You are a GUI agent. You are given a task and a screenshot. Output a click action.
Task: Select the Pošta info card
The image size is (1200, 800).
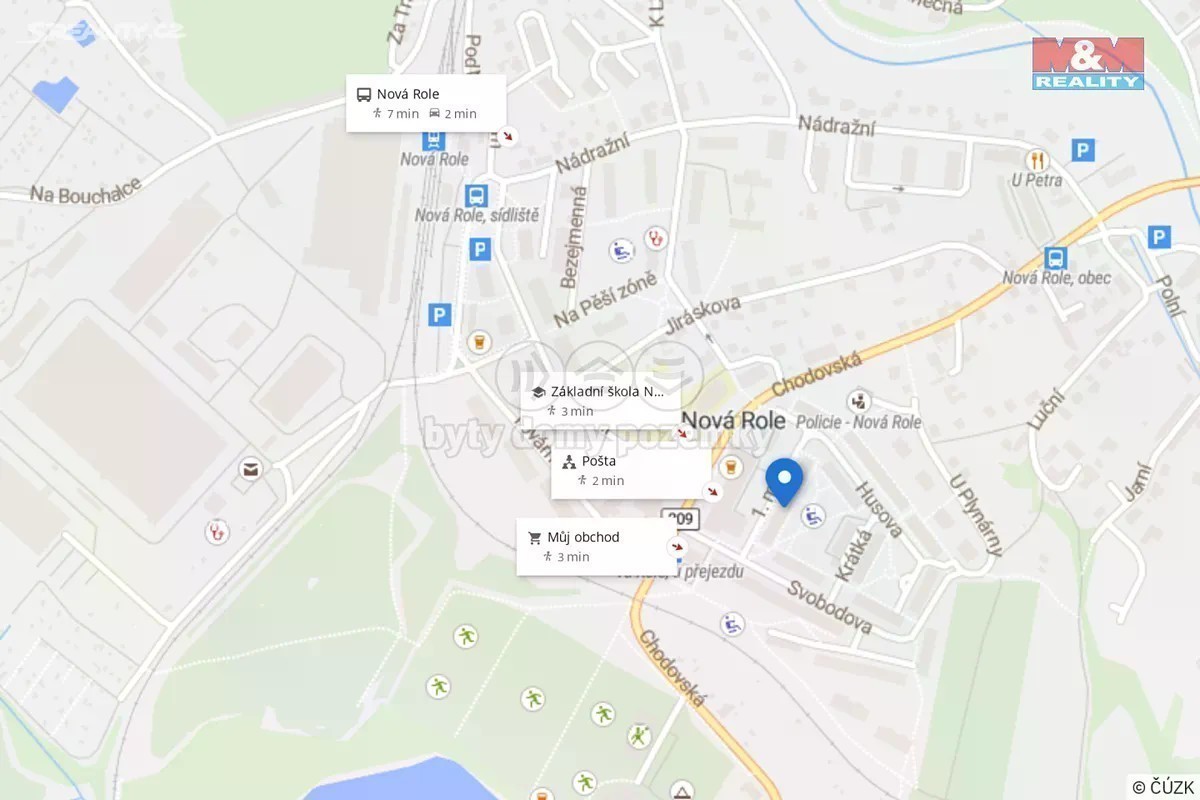click(x=631, y=471)
